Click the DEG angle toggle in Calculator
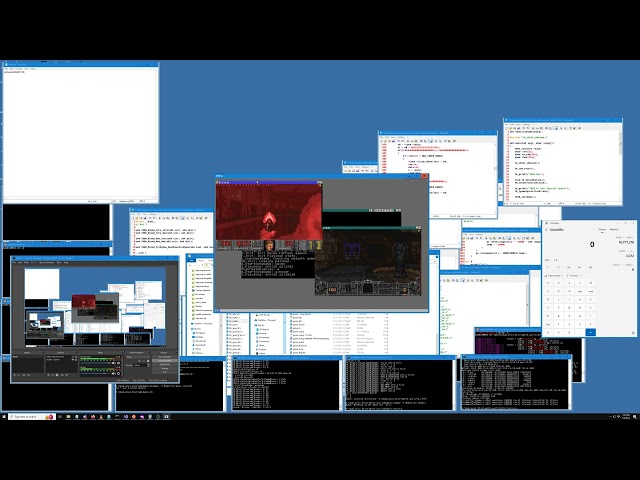Image resolution: width=640 pixels, height=480 pixels. [x=547, y=260]
